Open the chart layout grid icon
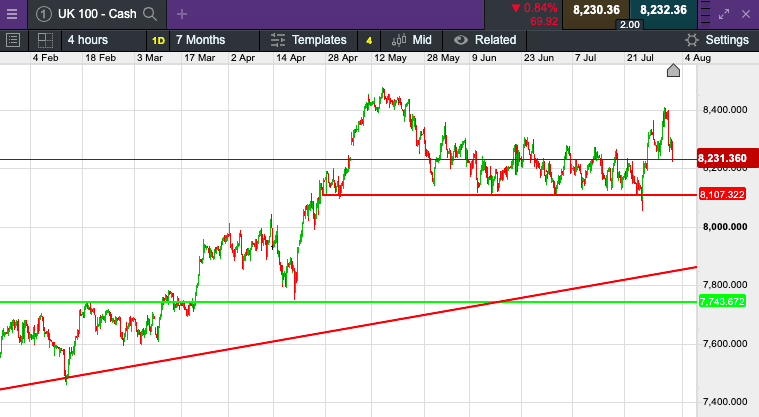Screen dimensions: 759x417 [x=45, y=40]
